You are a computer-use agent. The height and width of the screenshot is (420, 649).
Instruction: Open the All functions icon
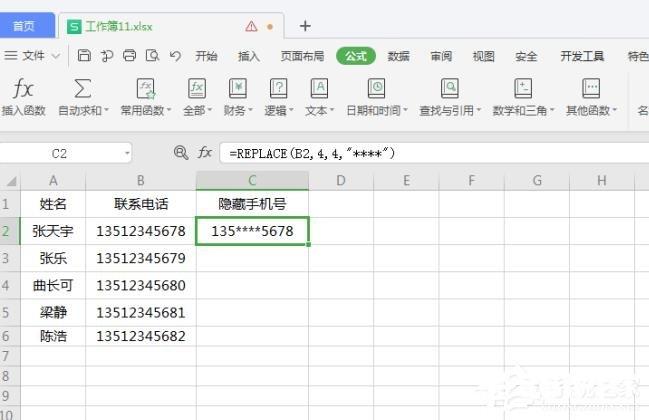[x=197, y=89]
